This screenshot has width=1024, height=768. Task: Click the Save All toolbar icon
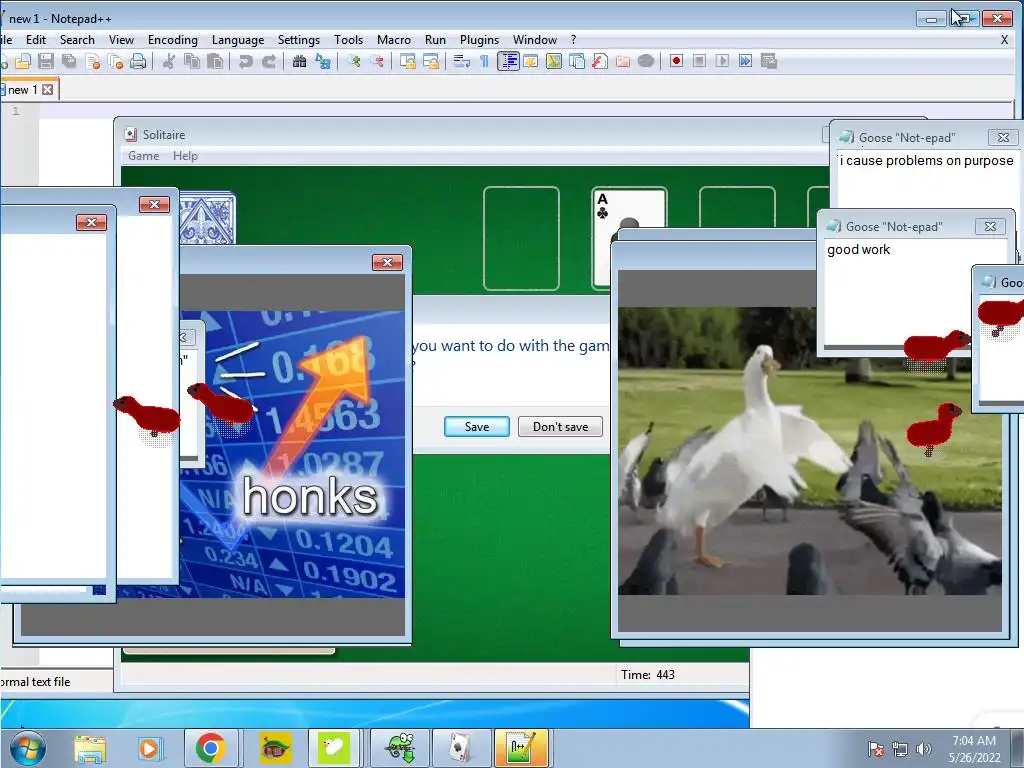69,61
